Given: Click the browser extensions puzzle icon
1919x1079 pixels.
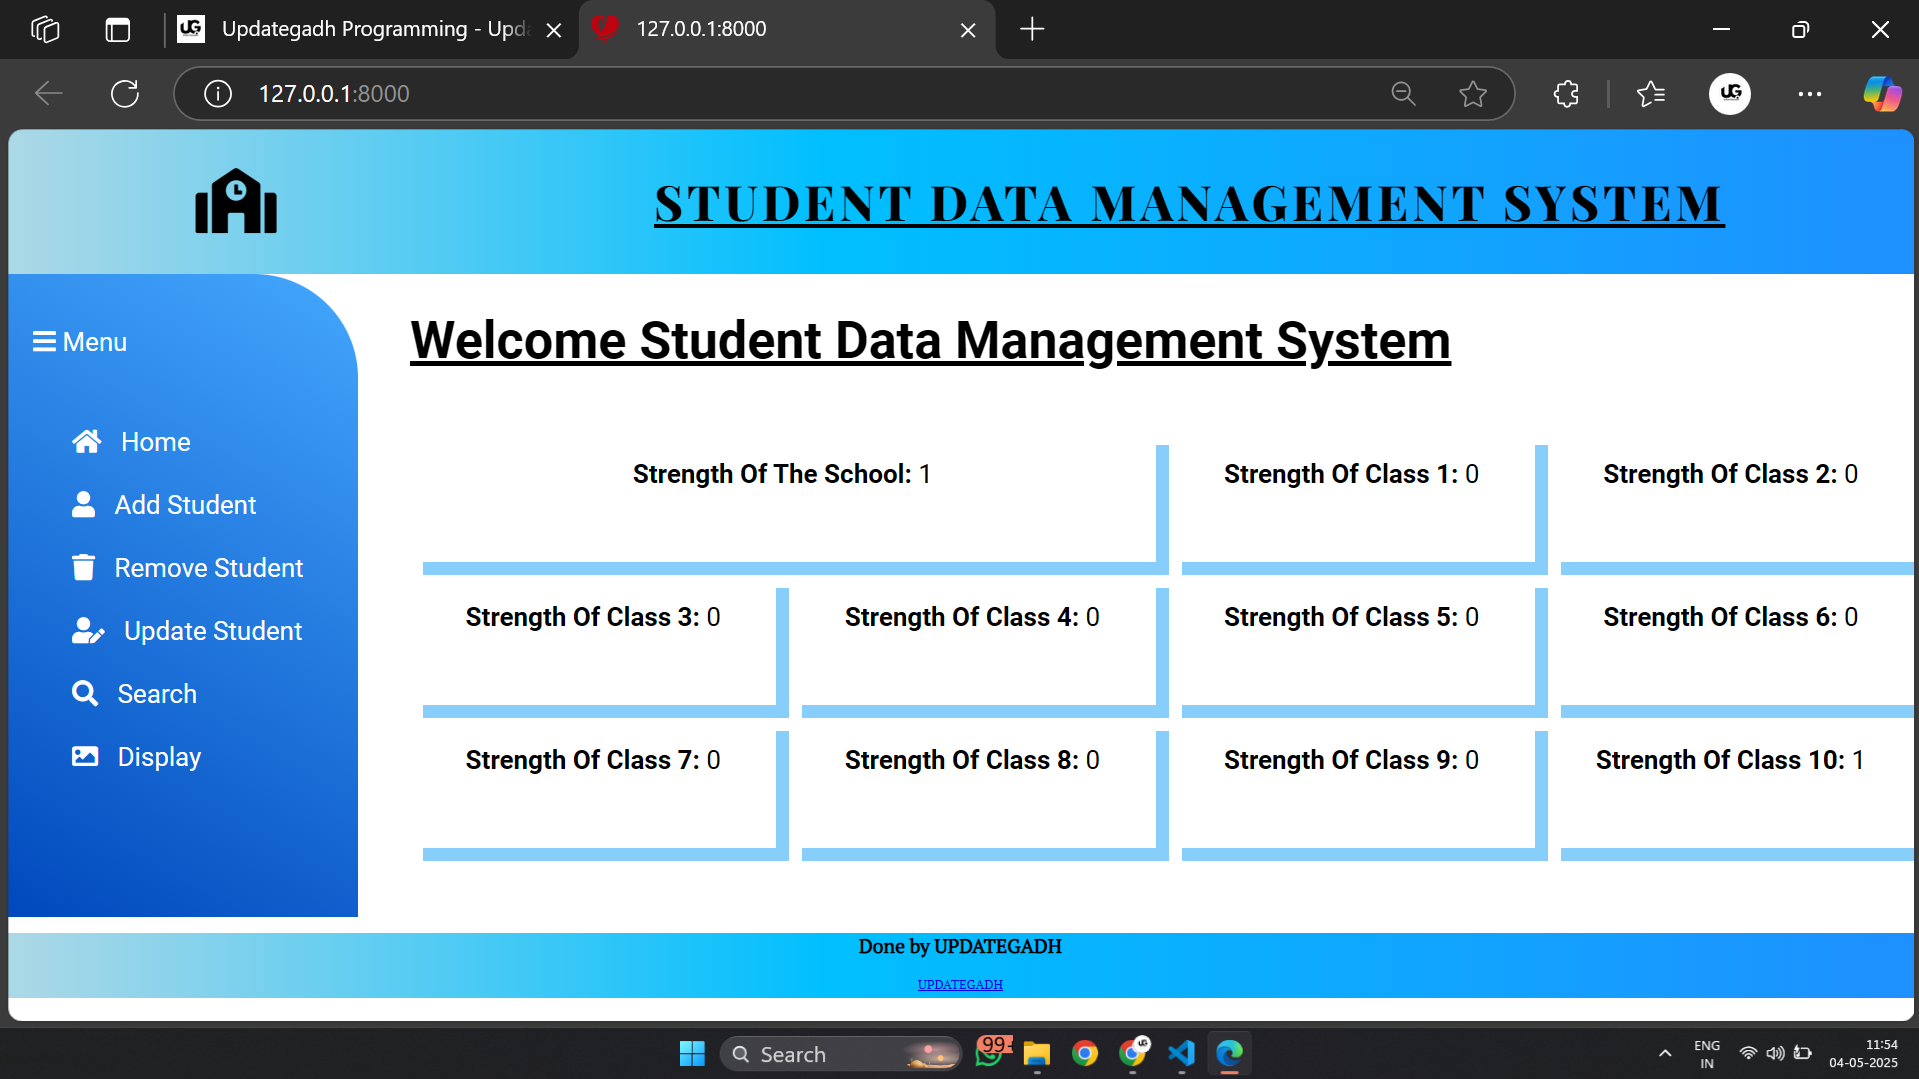Looking at the screenshot, I should (x=1564, y=93).
